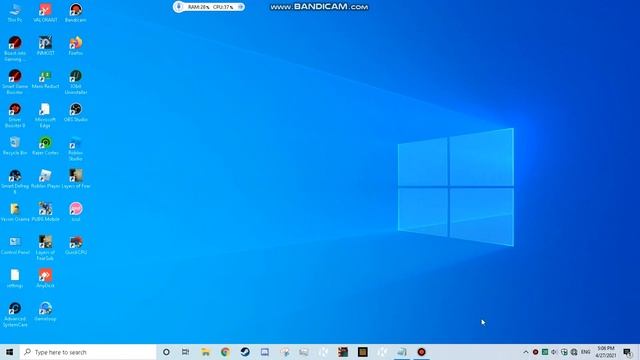Open the volume control in system tray
This screenshot has width=640, height=360.
[x=554, y=352]
